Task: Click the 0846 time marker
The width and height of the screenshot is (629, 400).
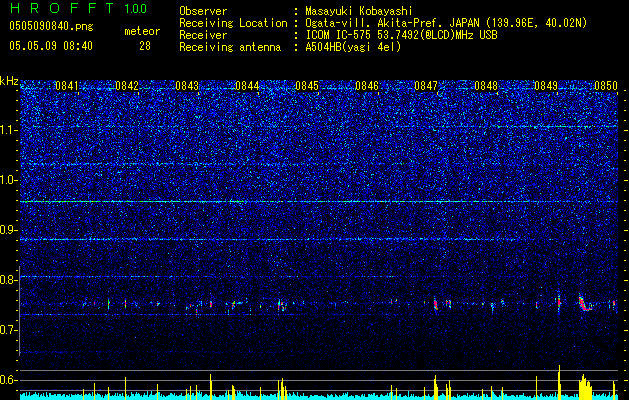Action: 367,86
